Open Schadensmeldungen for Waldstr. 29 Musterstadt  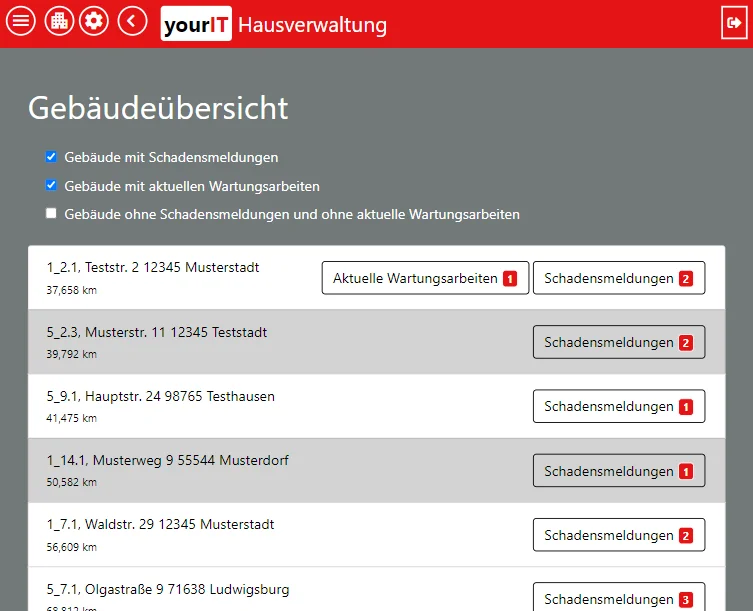[x=618, y=535]
